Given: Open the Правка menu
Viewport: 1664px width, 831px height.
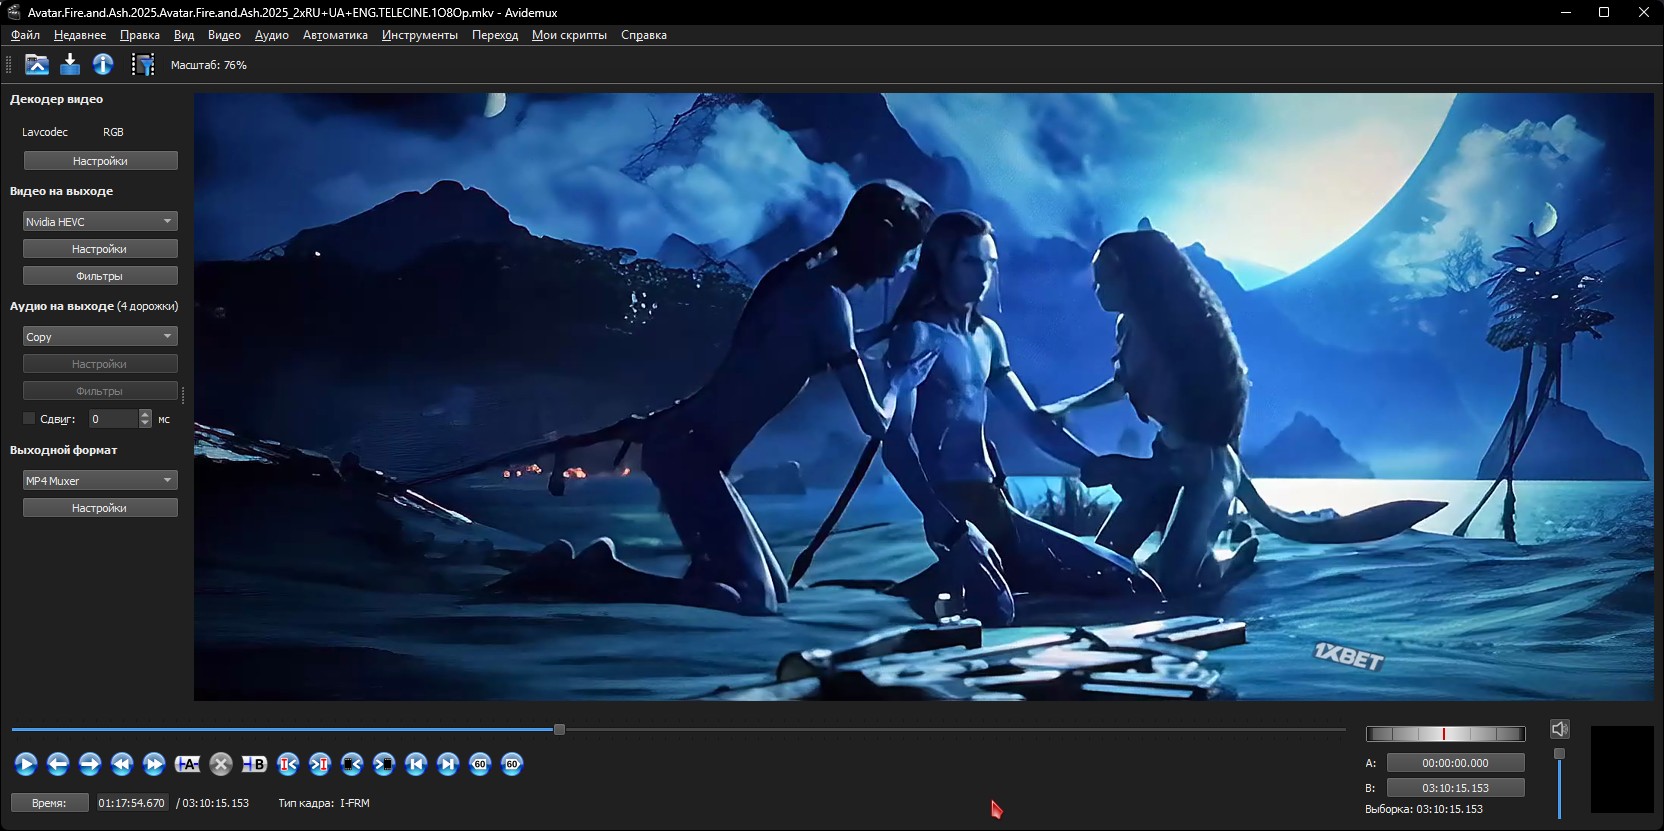Looking at the screenshot, I should (x=140, y=35).
